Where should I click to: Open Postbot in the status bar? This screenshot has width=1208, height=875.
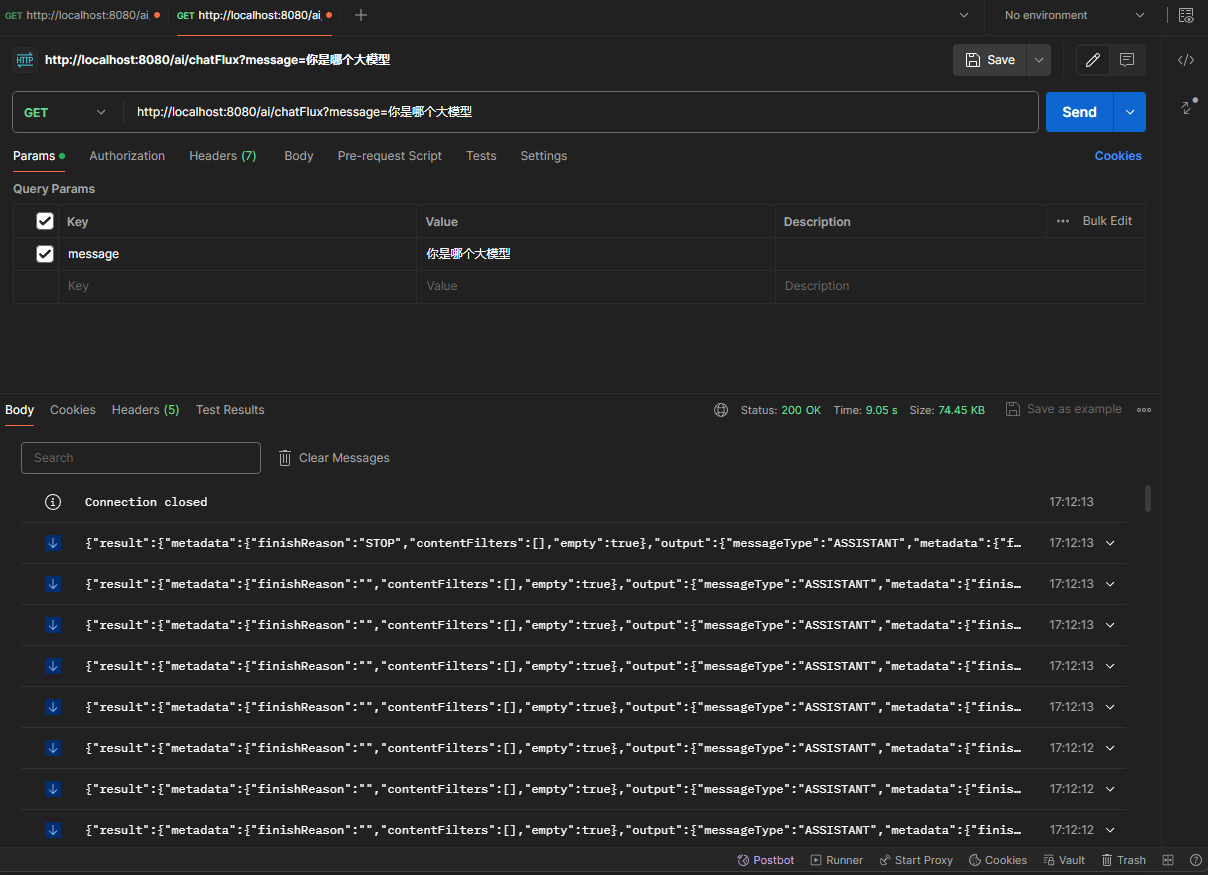[x=766, y=860]
